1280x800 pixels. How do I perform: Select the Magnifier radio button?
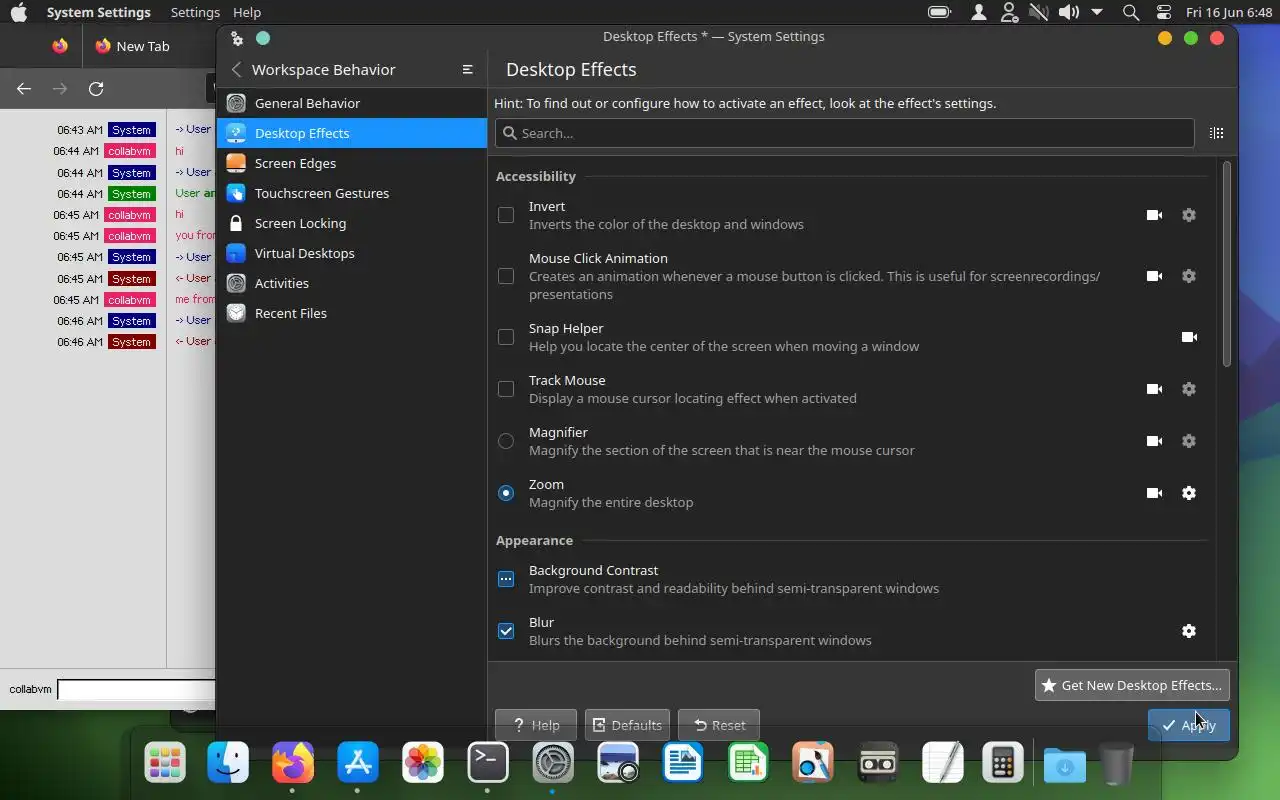(506, 441)
